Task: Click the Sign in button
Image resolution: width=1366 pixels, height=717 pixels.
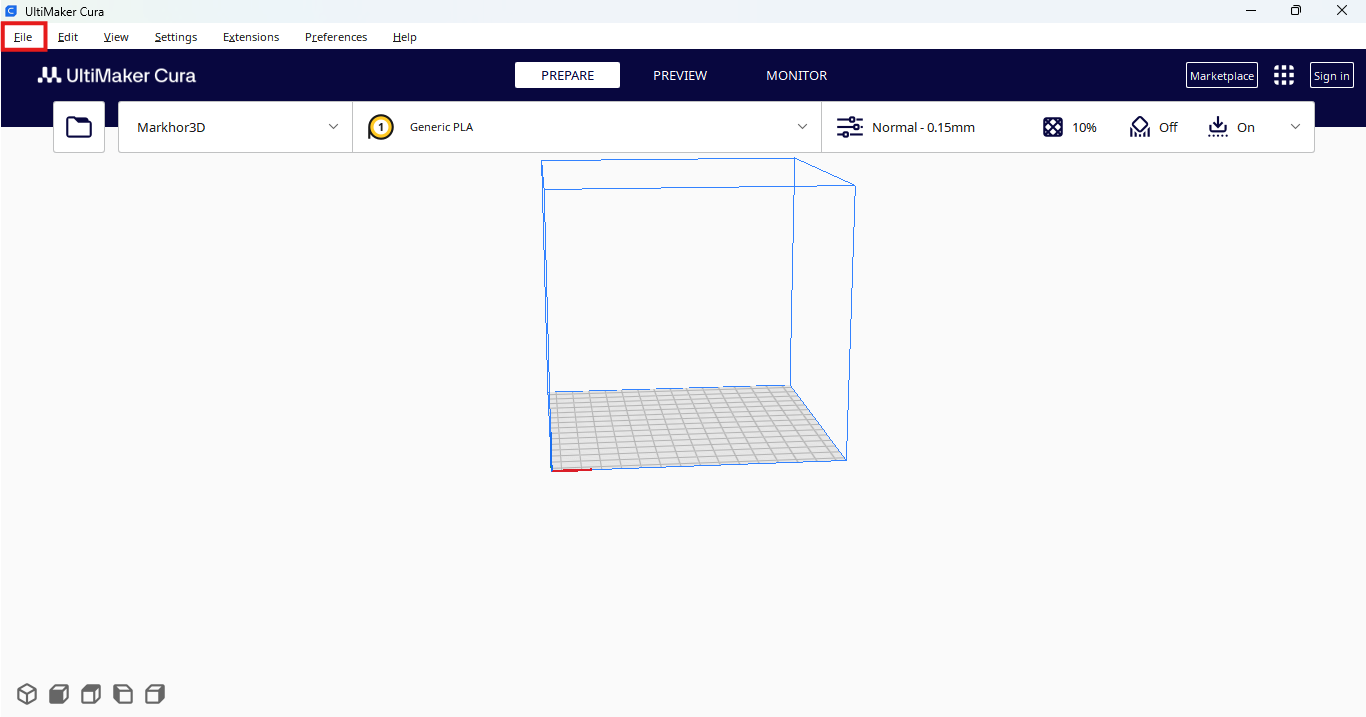Action: click(1332, 76)
